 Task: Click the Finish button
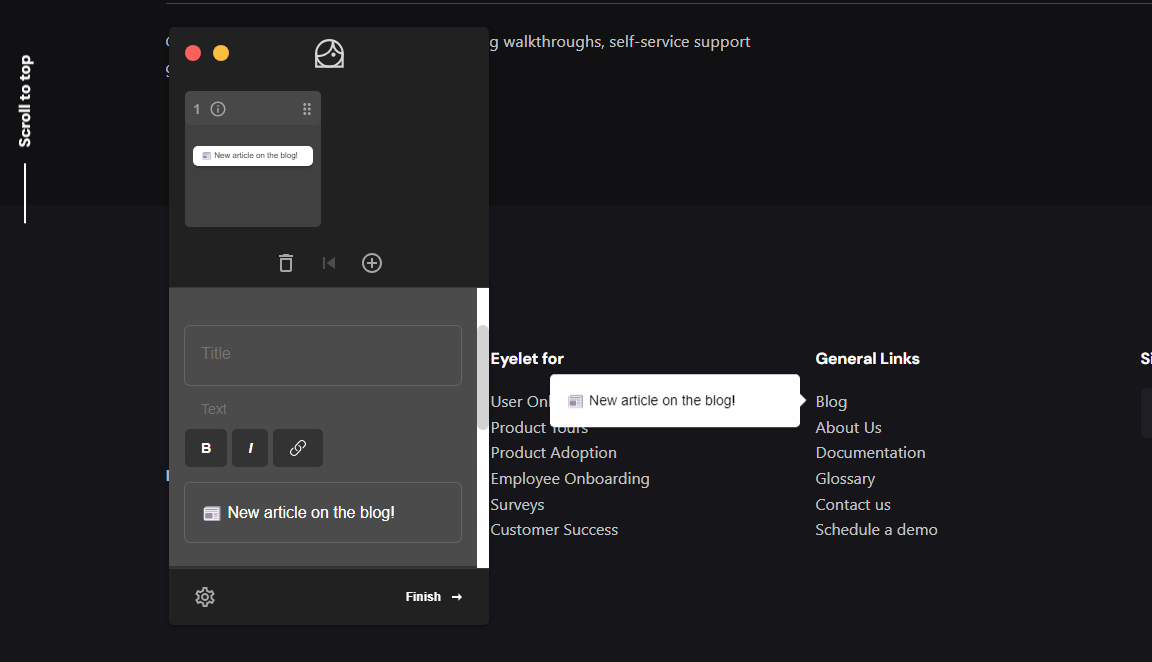click(x=433, y=597)
